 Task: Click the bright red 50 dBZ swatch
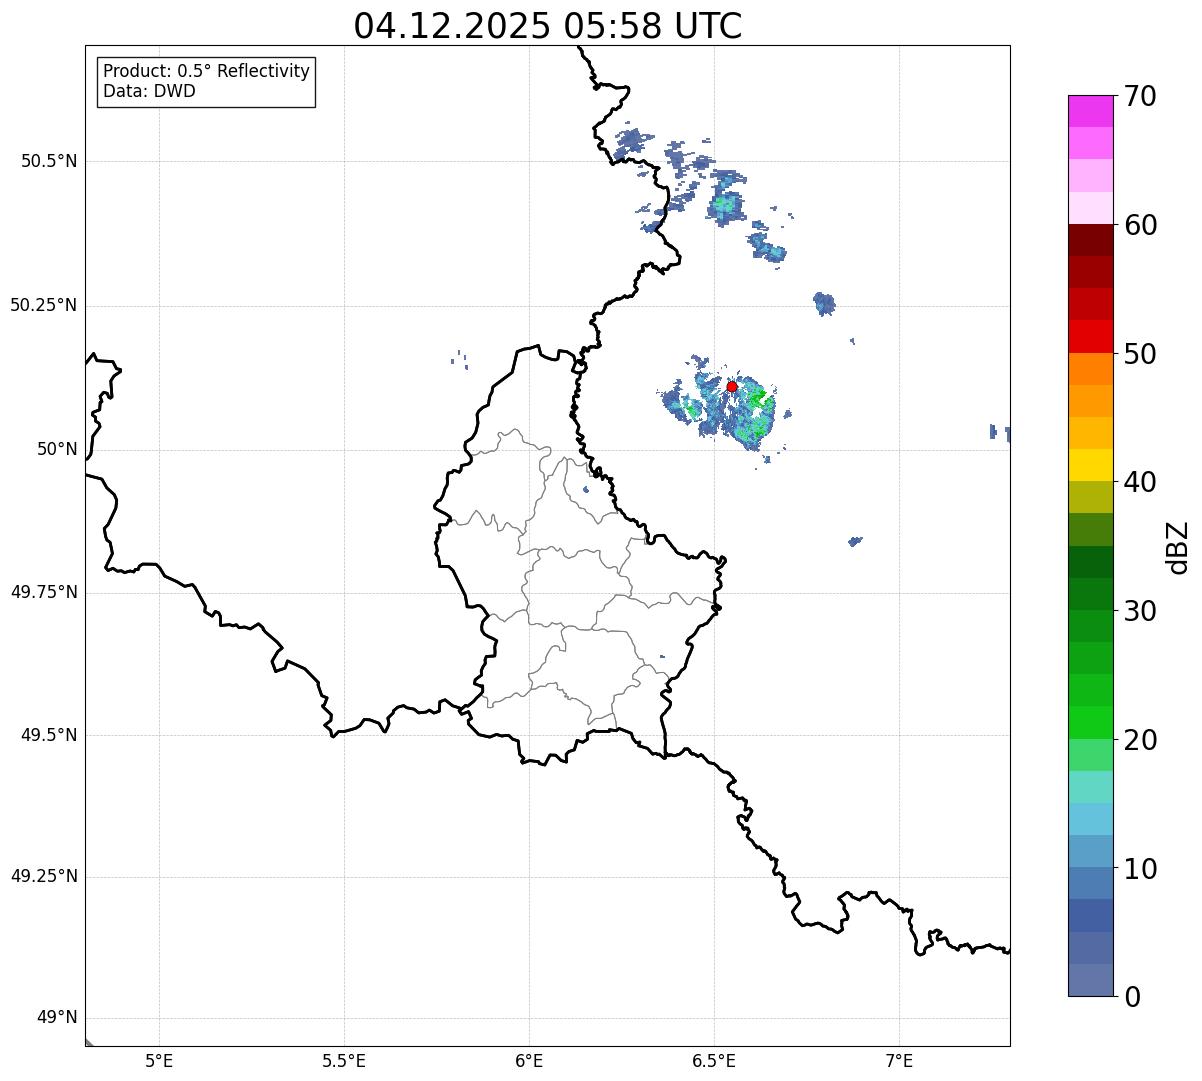(1090, 337)
